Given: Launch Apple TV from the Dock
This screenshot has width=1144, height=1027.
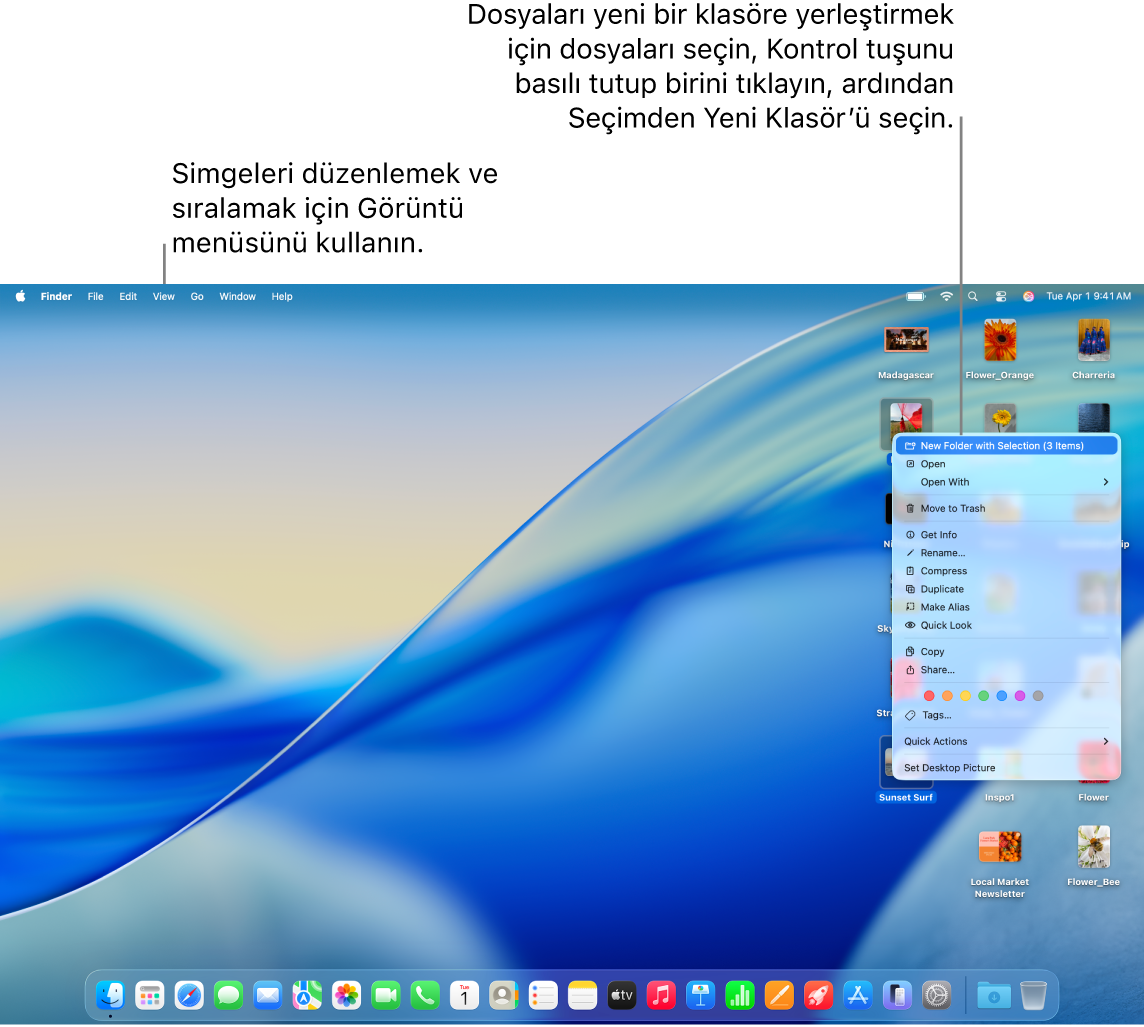Looking at the screenshot, I should click(x=622, y=996).
